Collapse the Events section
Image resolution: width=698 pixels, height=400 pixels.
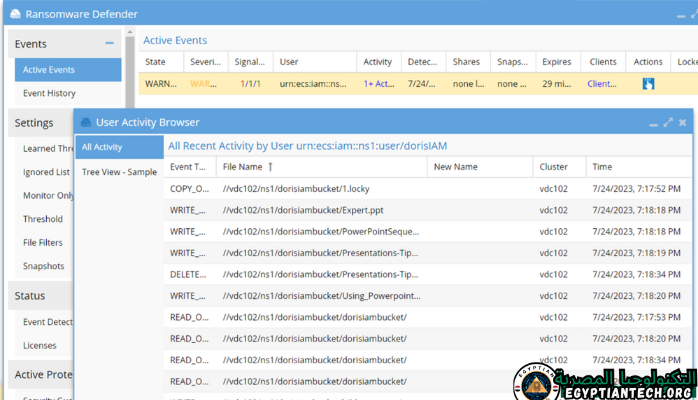[x=109, y=44]
